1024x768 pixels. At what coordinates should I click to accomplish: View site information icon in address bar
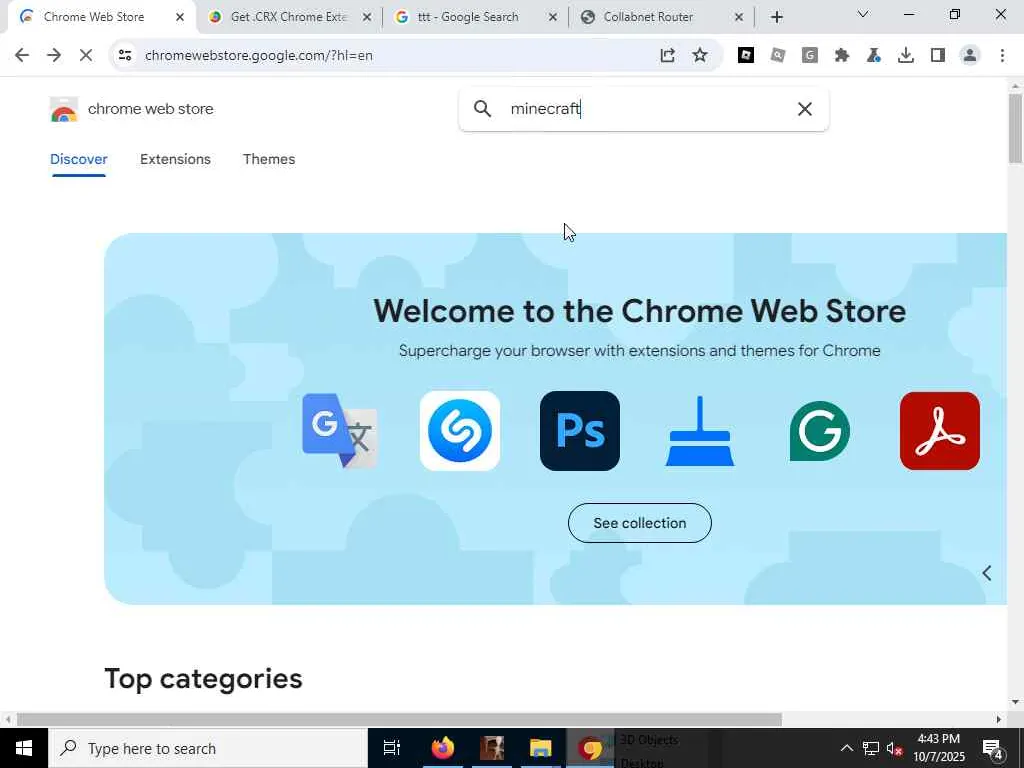click(125, 56)
